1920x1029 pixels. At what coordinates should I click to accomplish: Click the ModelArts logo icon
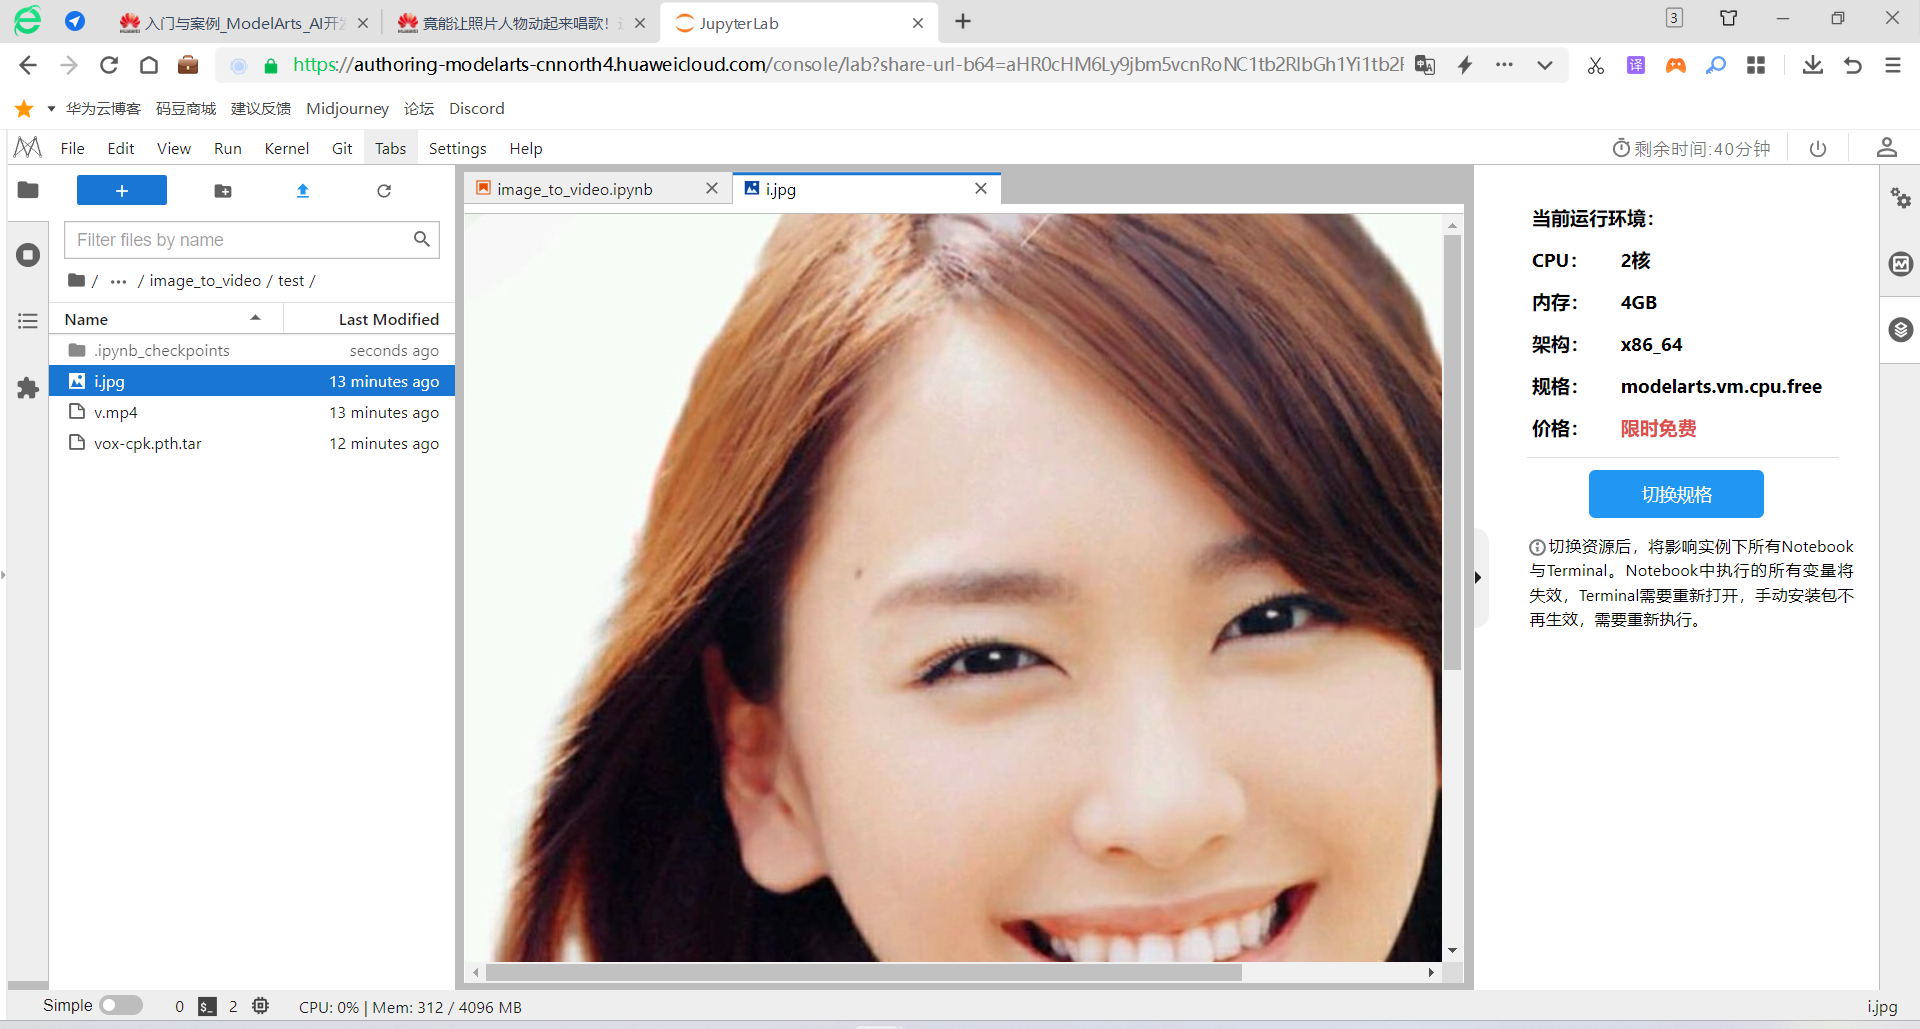[x=28, y=148]
